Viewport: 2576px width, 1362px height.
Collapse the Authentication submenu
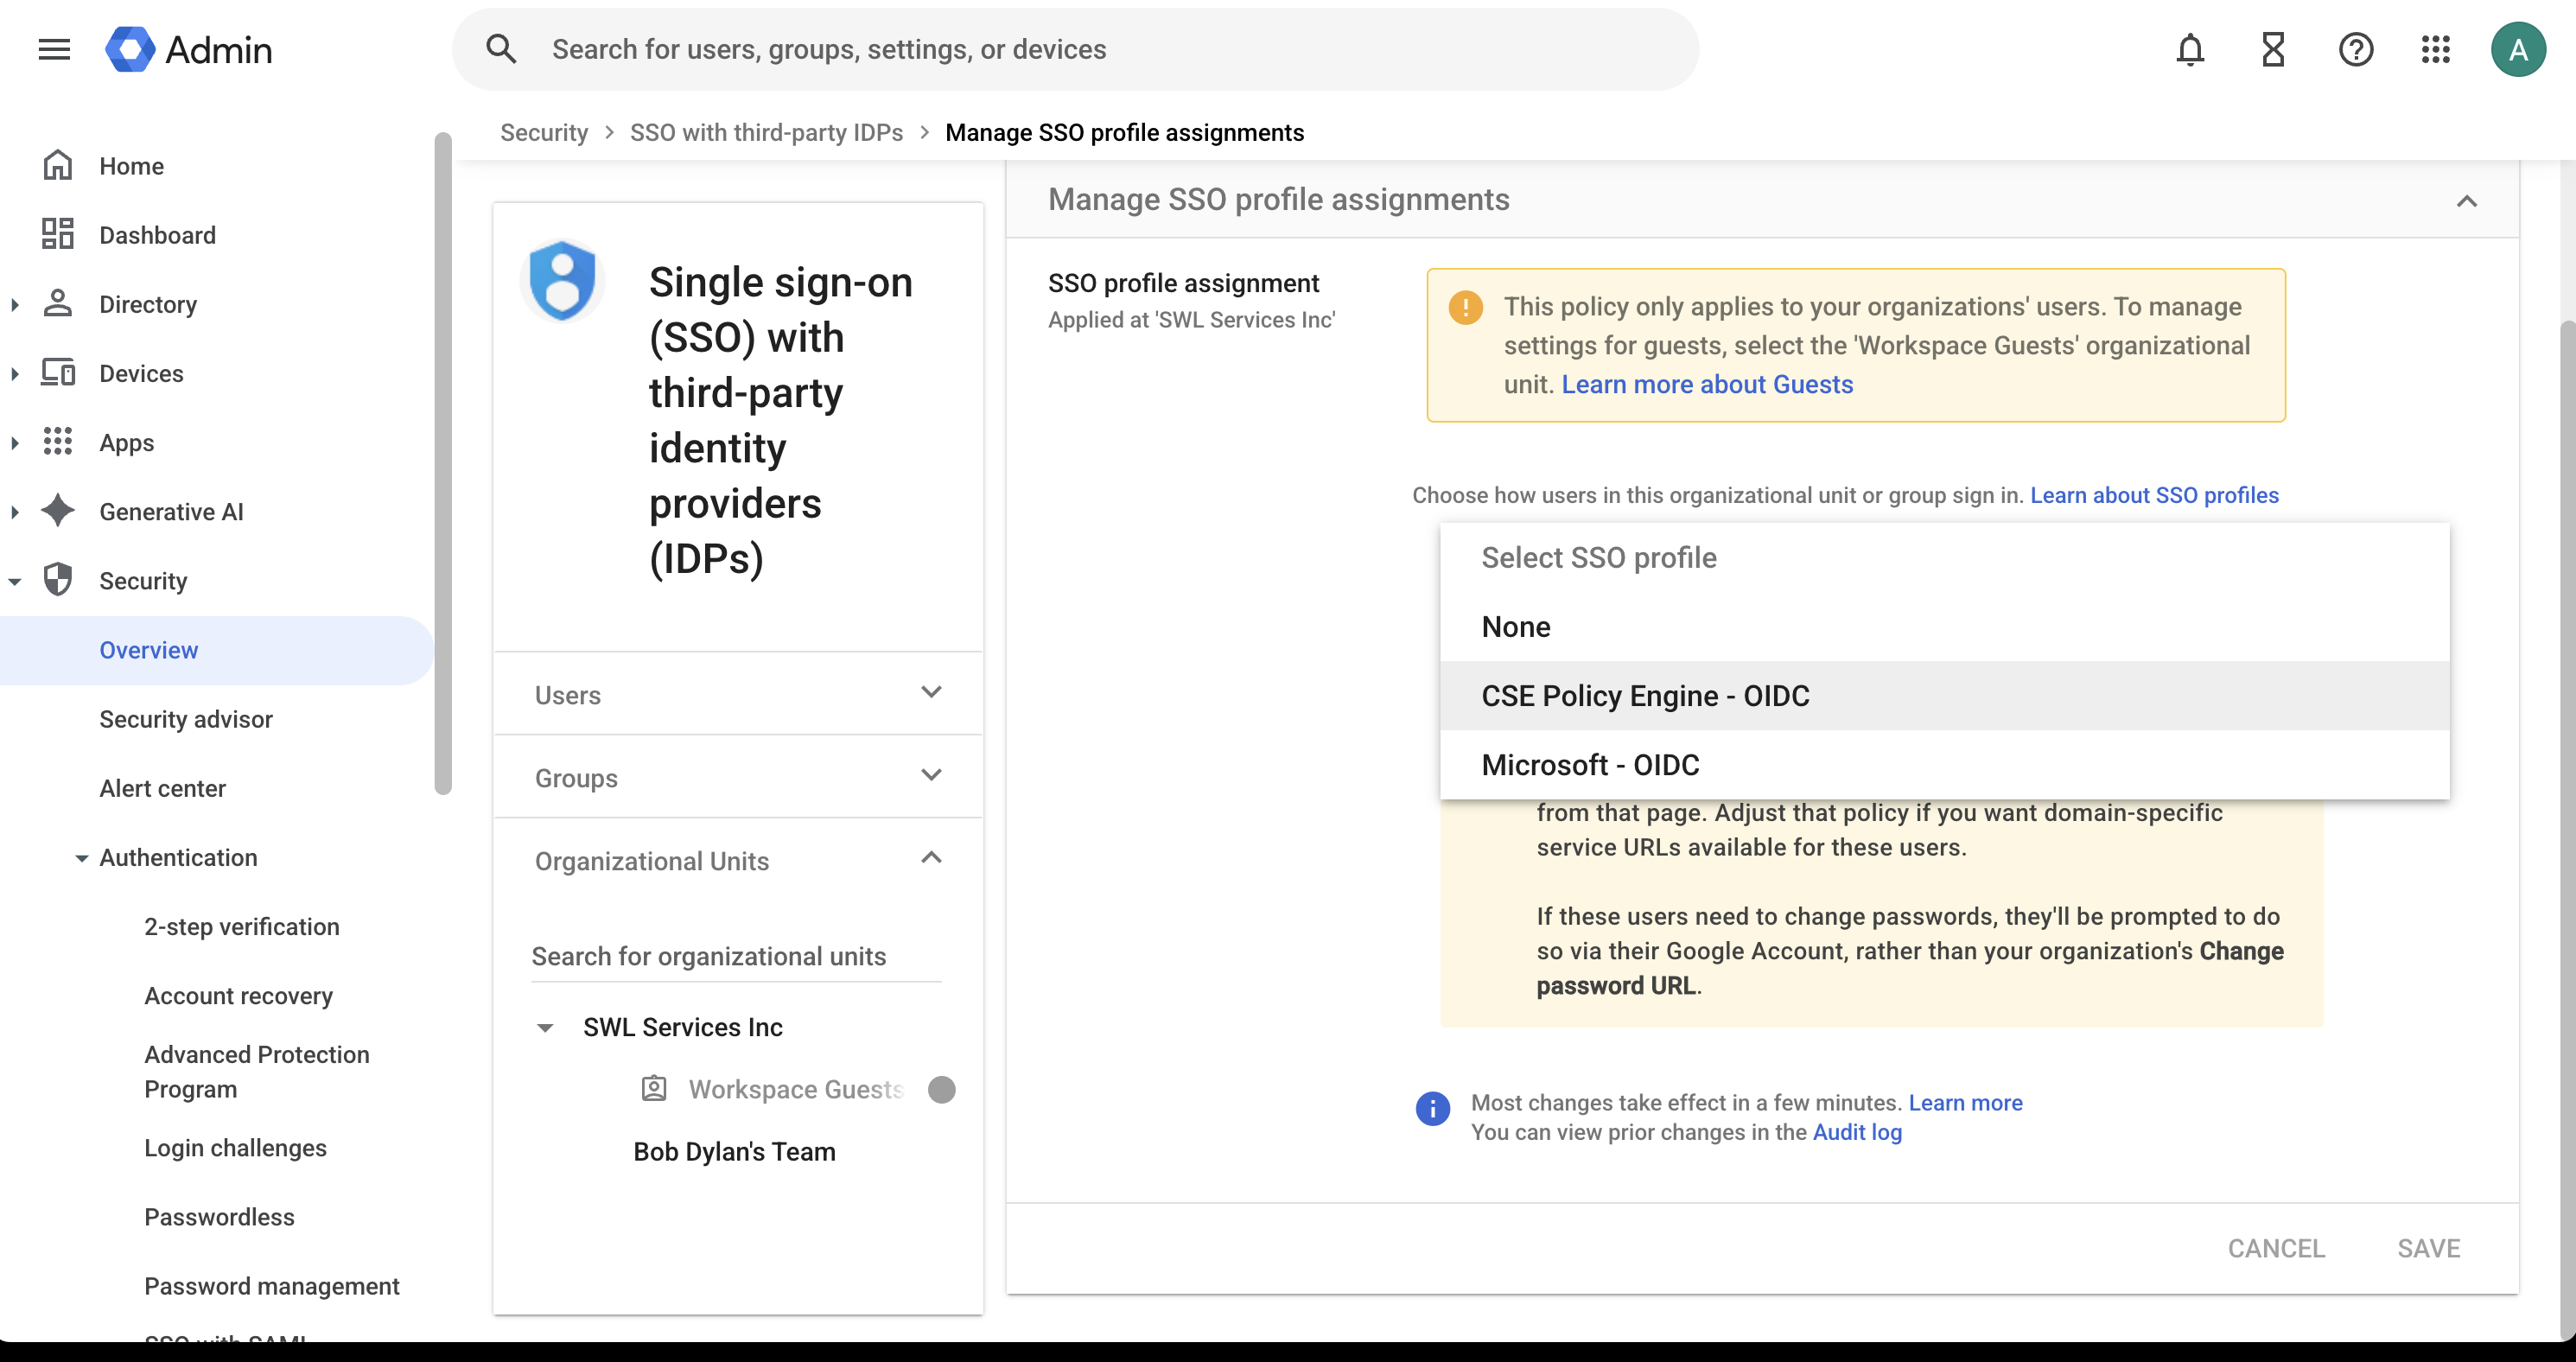[x=82, y=858]
